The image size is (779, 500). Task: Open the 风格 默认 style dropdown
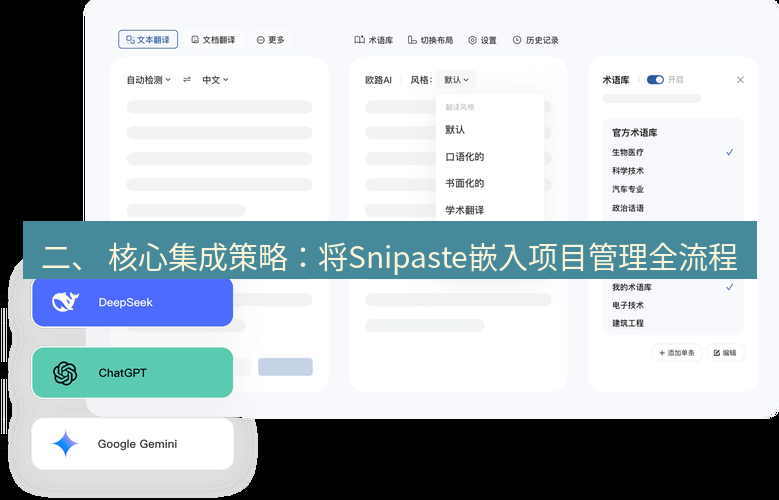(x=456, y=80)
